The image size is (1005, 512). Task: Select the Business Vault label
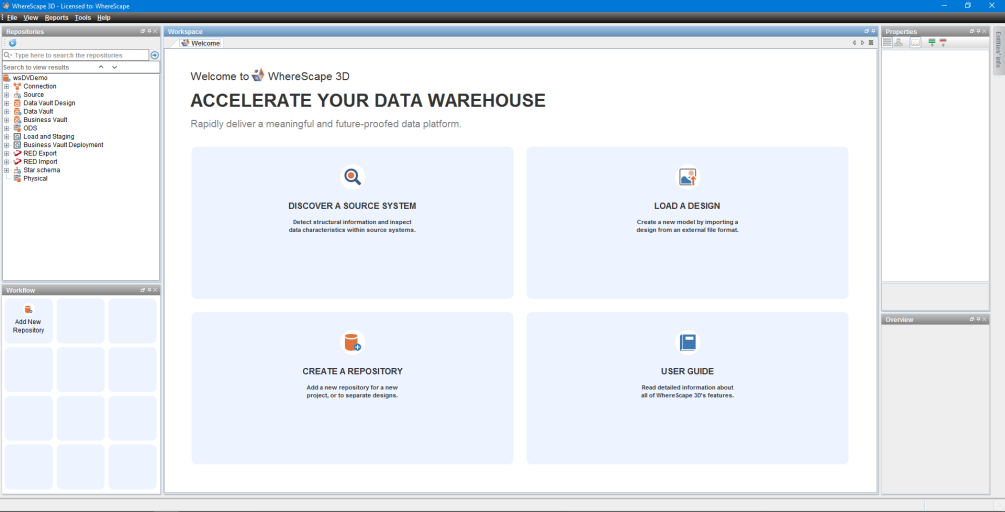coord(46,120)
